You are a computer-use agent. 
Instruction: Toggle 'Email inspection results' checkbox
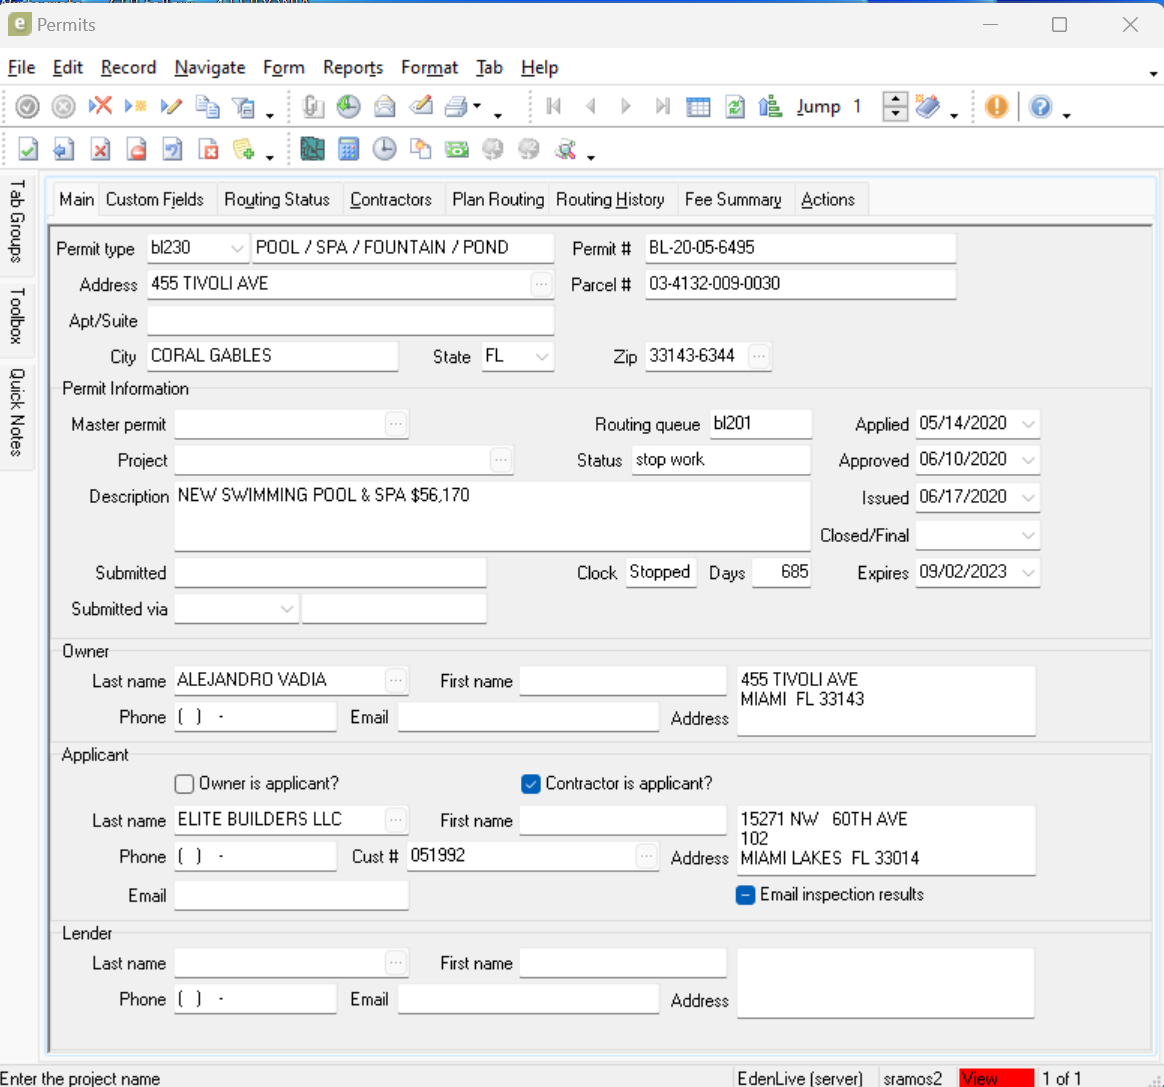pos(745,895)
